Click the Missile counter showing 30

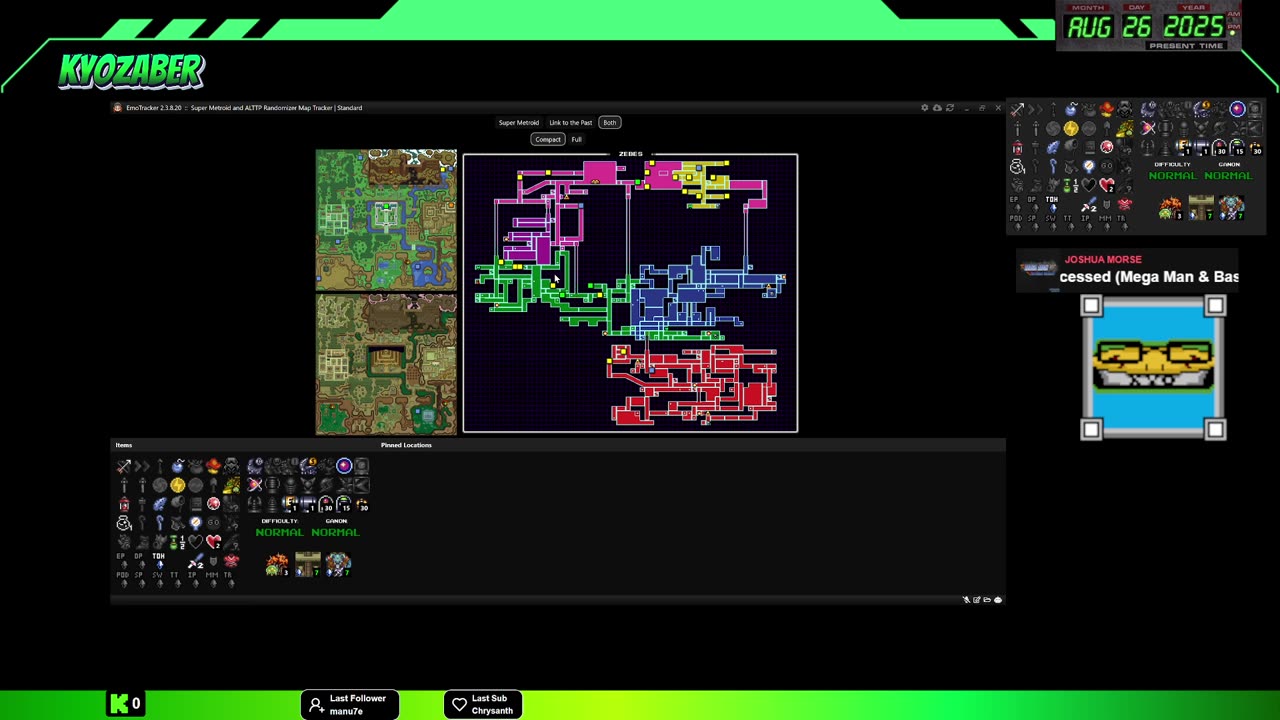326,504
